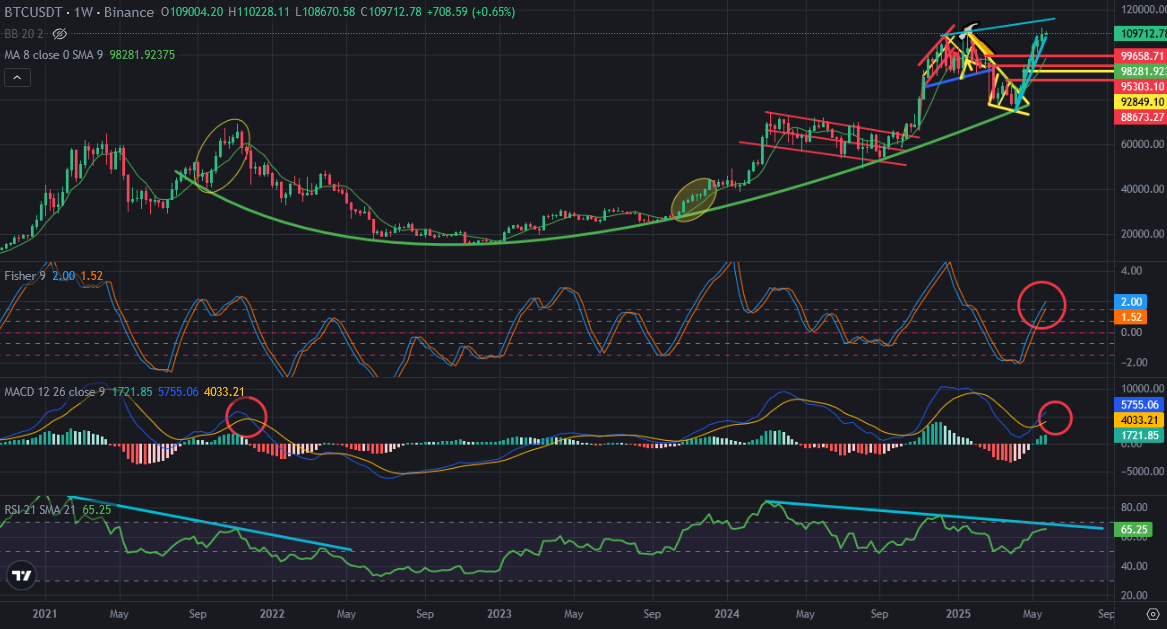Select the BTCUSDT symbol title
Image resolution: width=1167 pixels, height=629 pixels.
pos(34,12)
